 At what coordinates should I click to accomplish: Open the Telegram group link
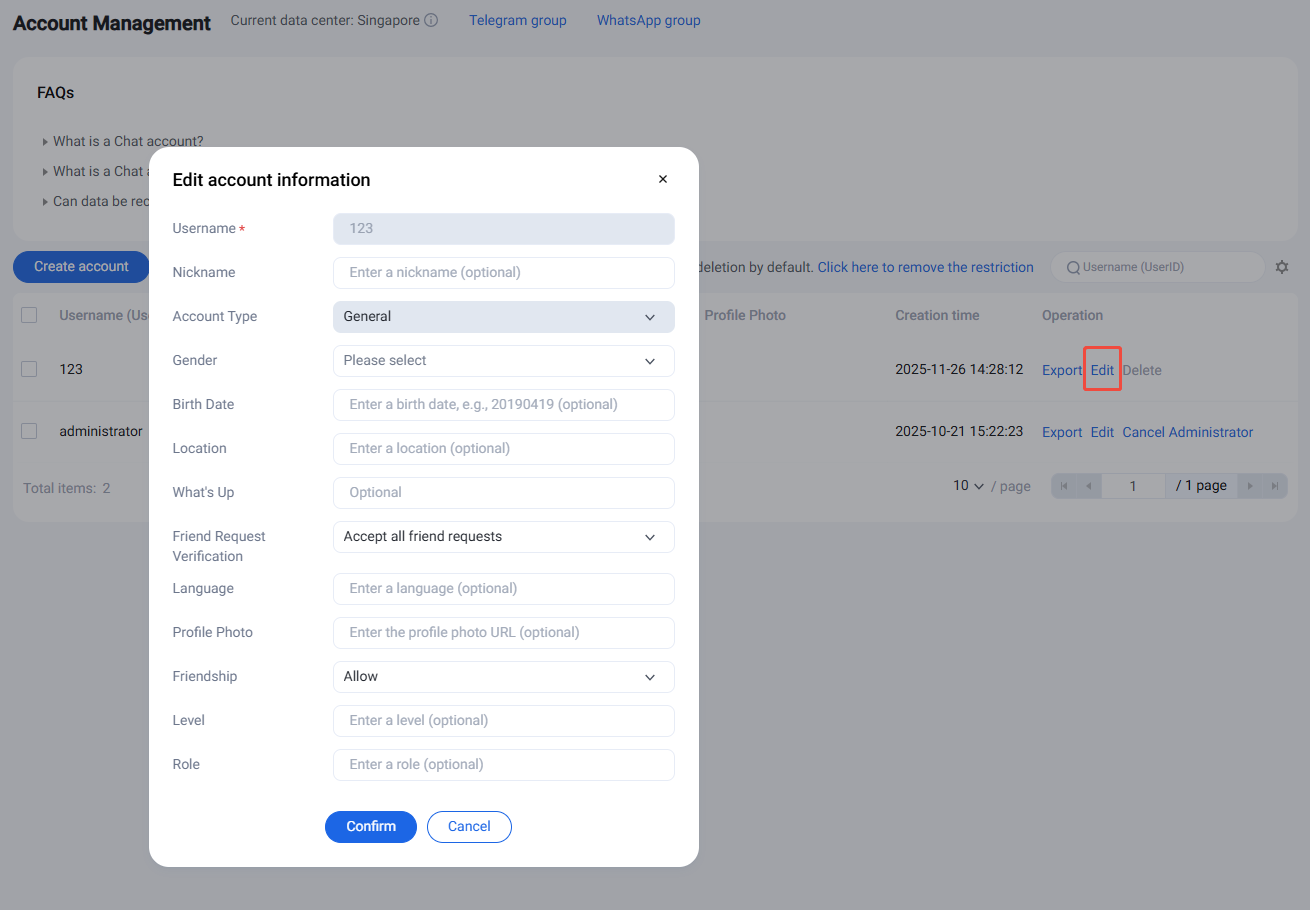[517, 20]
